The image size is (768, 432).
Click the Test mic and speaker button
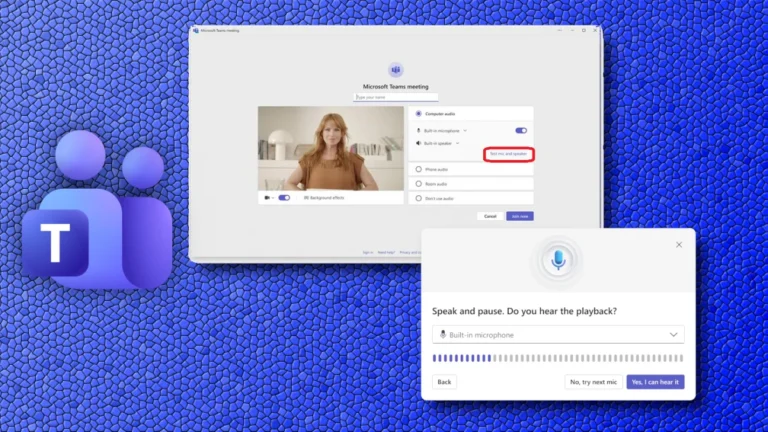508,154
